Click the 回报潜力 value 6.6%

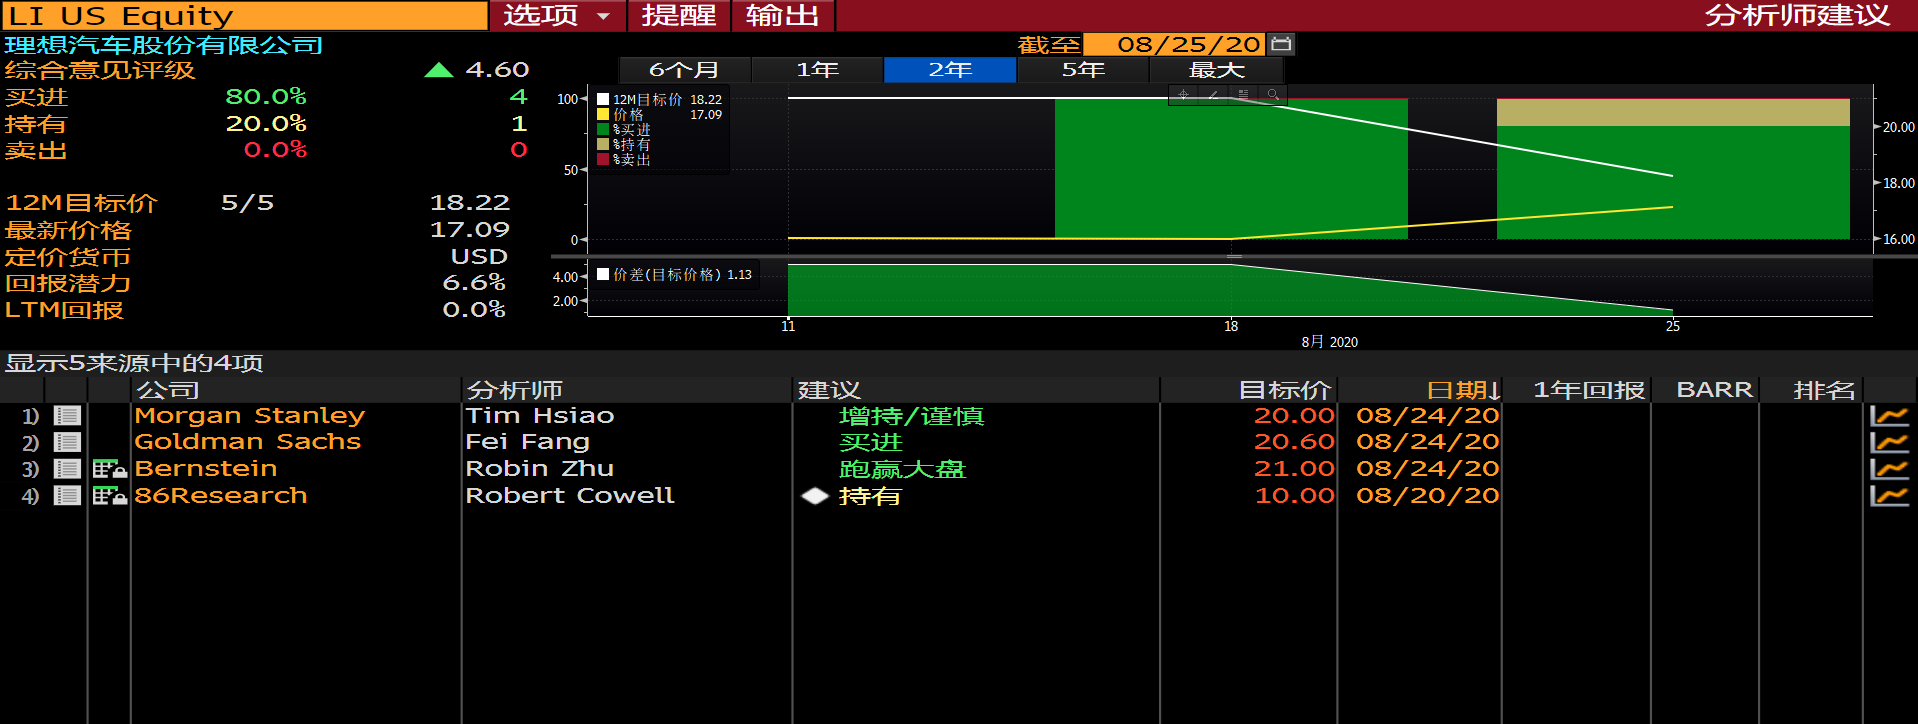(x=474, y=283)
